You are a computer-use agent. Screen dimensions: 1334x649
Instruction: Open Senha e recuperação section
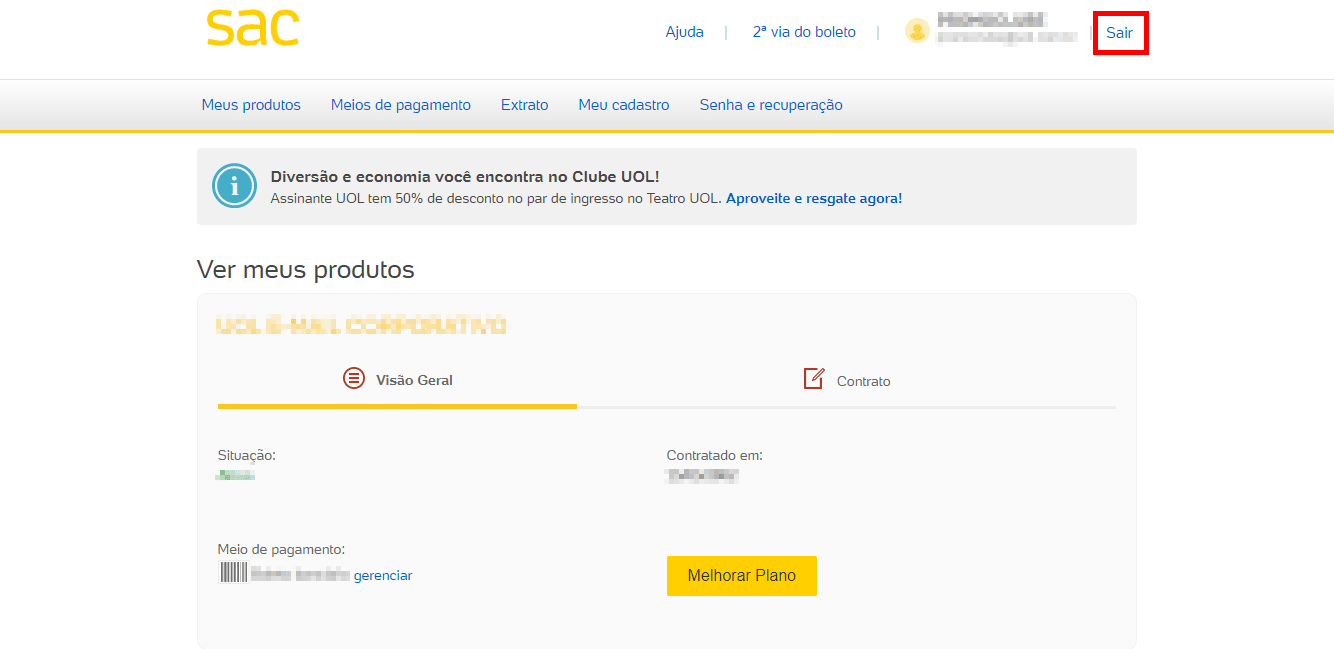(771, 105)
